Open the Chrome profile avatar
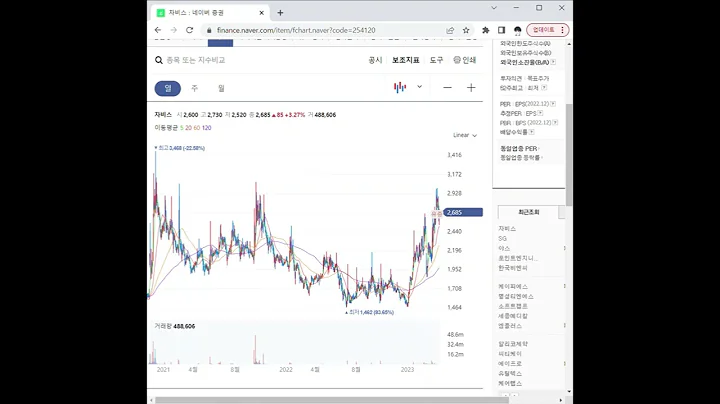 click(518, 30)
